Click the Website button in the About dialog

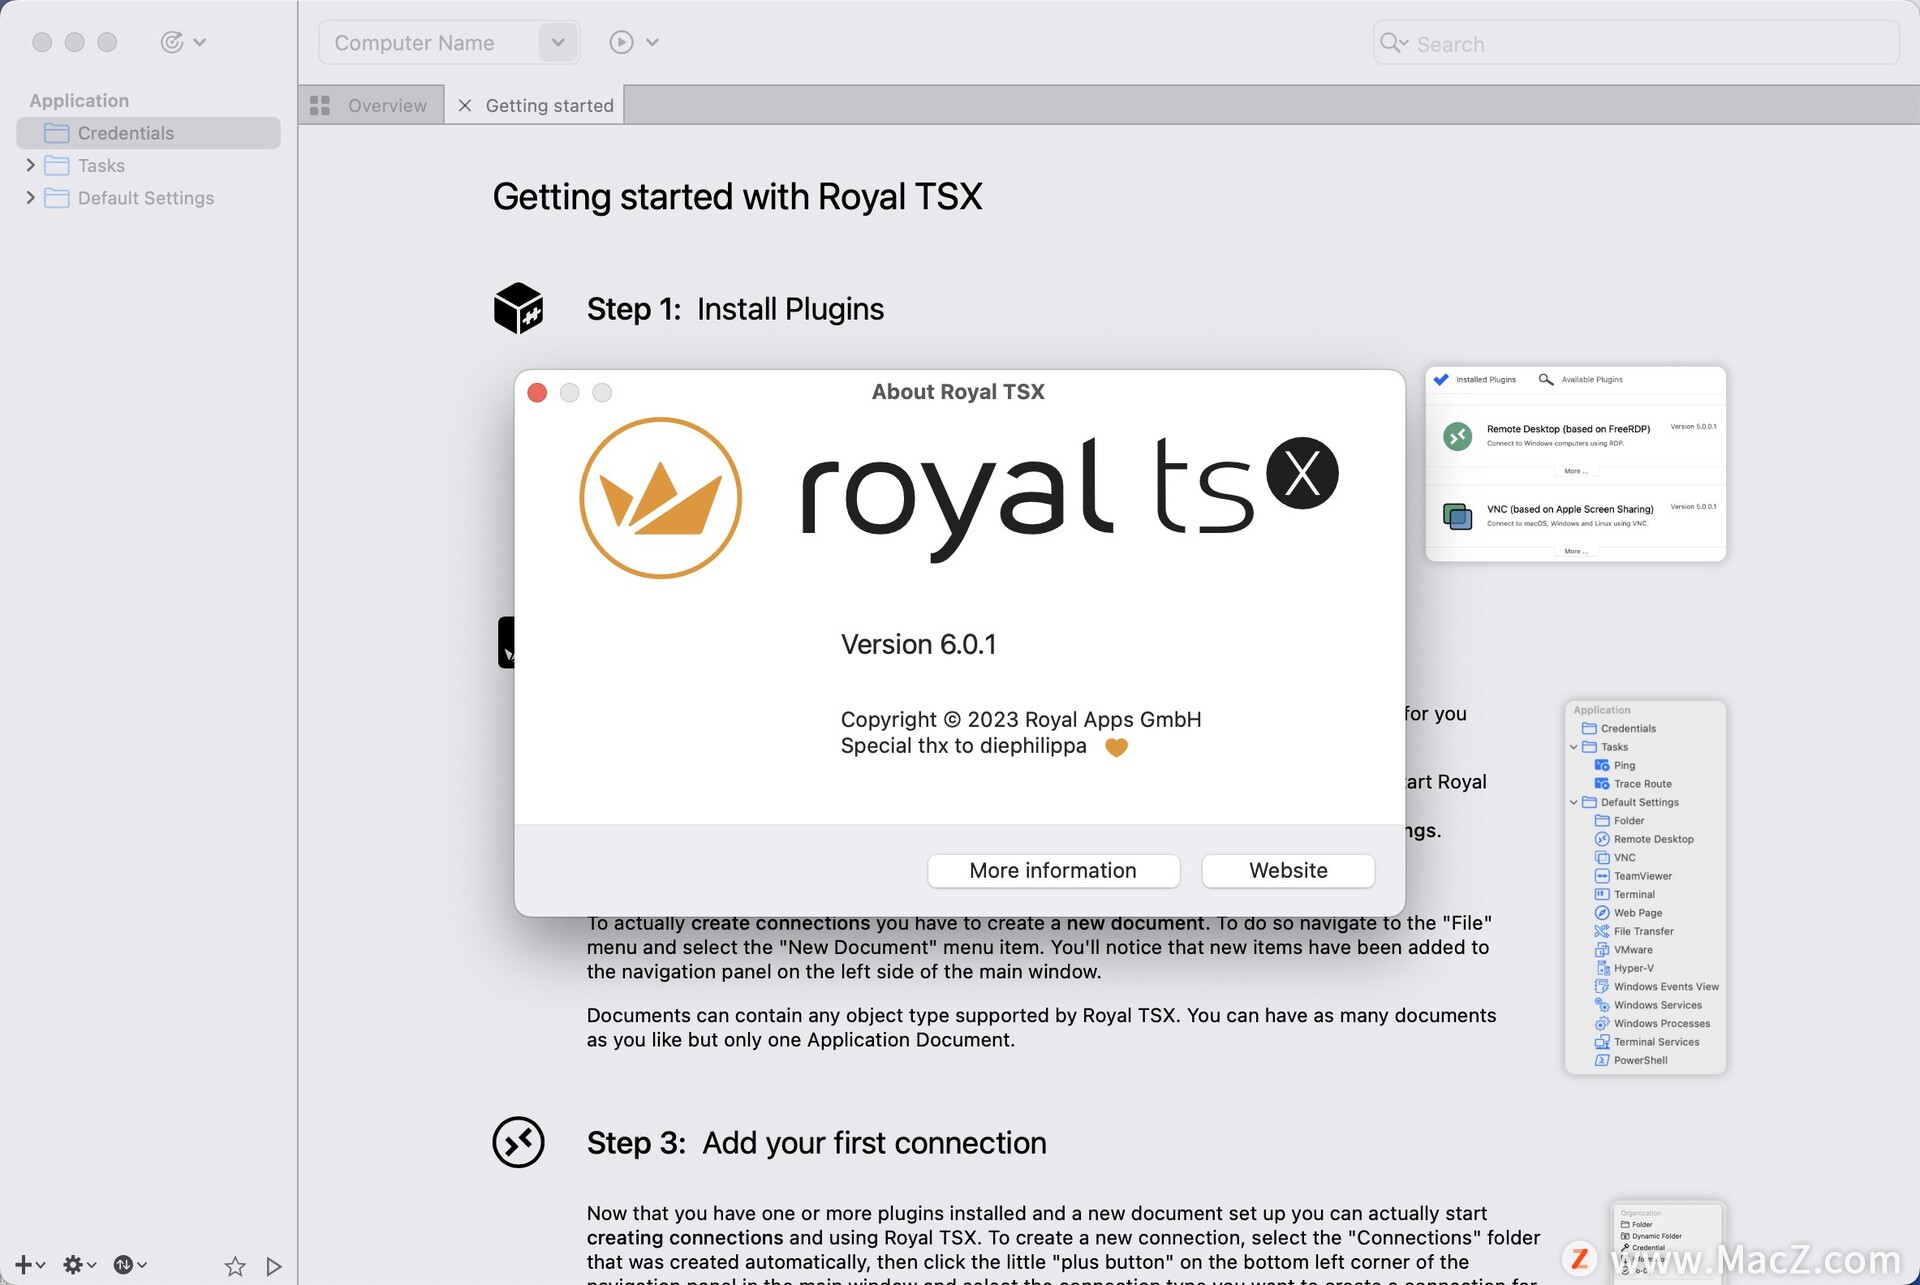tap(1287, 870)
